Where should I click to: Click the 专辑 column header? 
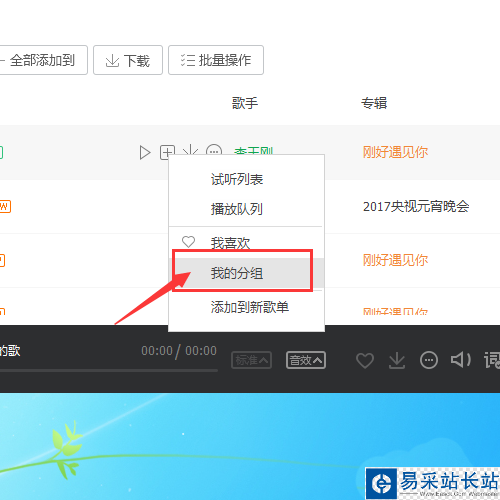pos(374,103)
